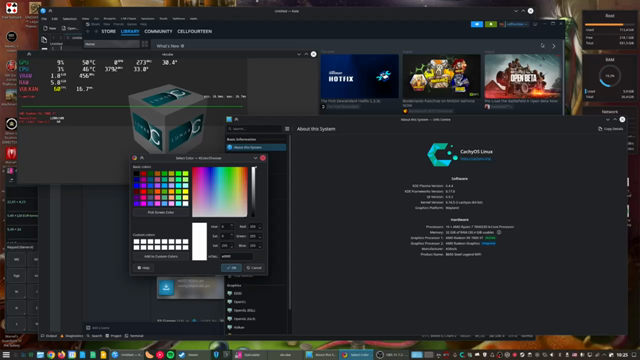Click the Spotify icon in the taskbar
This screenshot has width=640, height=360.
pos(171,355)
